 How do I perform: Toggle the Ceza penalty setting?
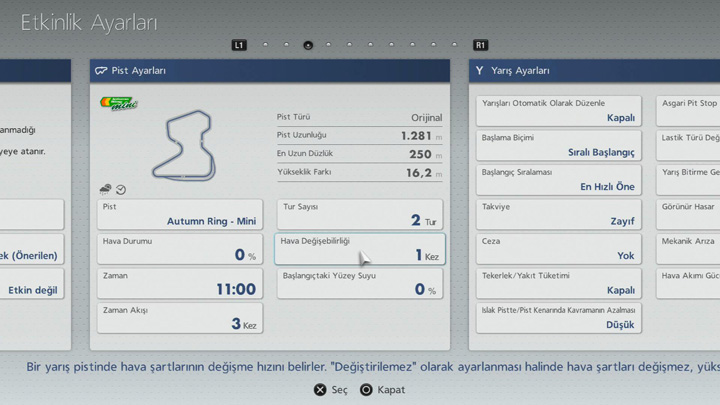click(558, 248)
